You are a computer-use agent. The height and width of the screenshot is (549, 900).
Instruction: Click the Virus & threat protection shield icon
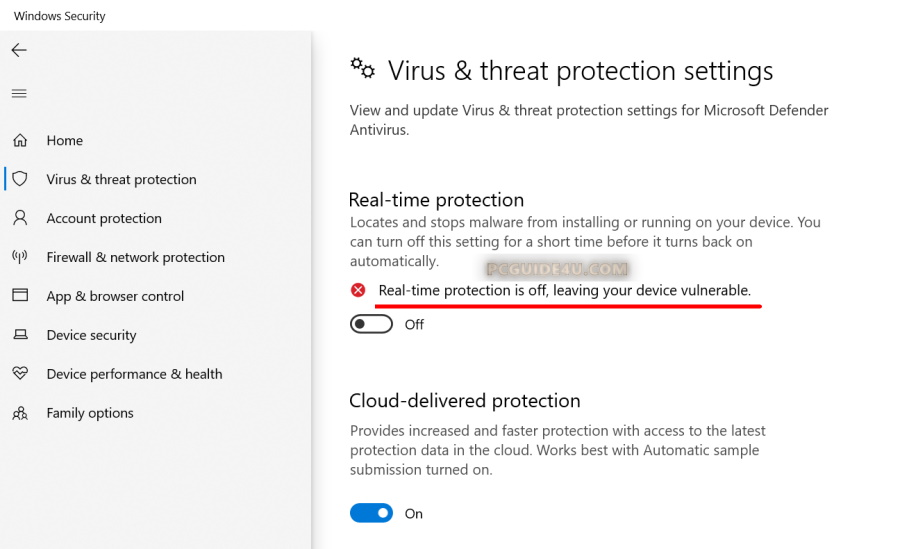[20, 179]
